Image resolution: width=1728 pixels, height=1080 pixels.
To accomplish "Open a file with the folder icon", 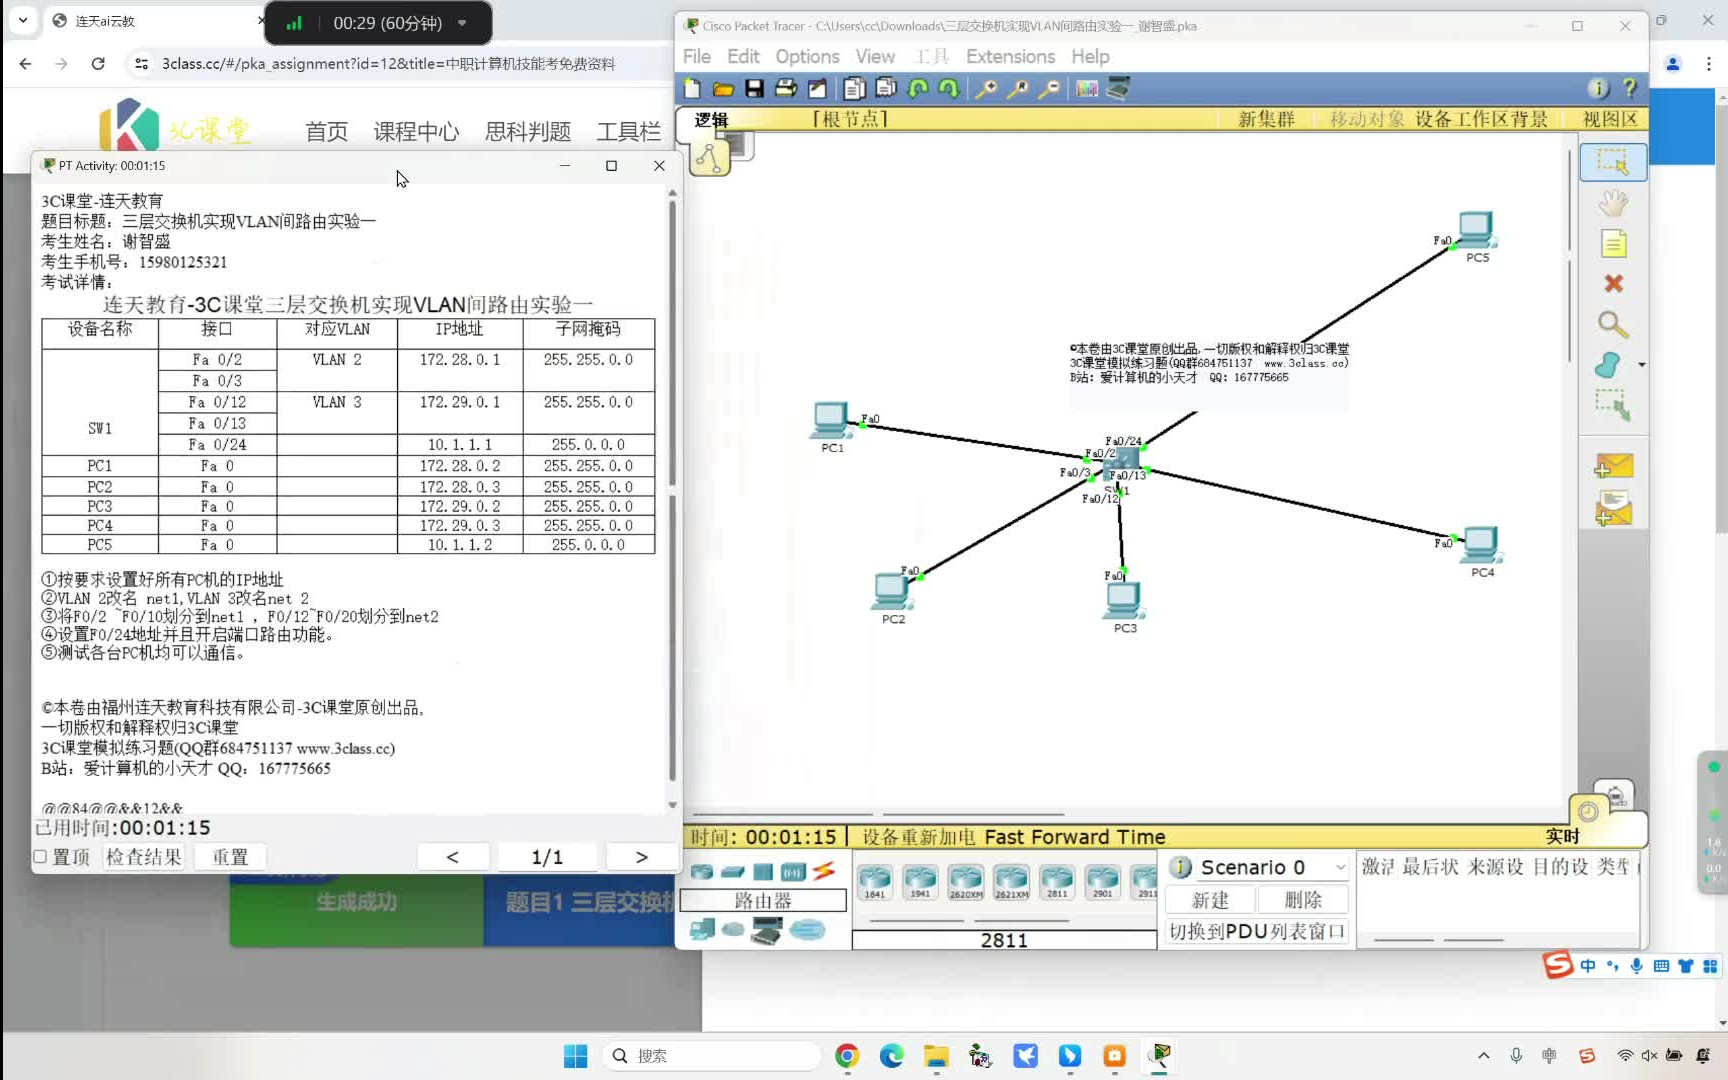I will pos(723,89).
